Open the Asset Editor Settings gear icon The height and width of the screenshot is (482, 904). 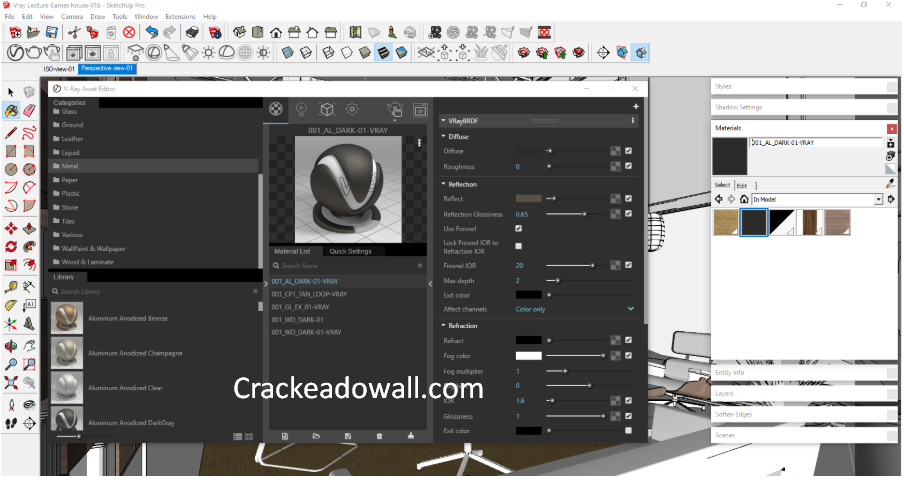point(352,108)
